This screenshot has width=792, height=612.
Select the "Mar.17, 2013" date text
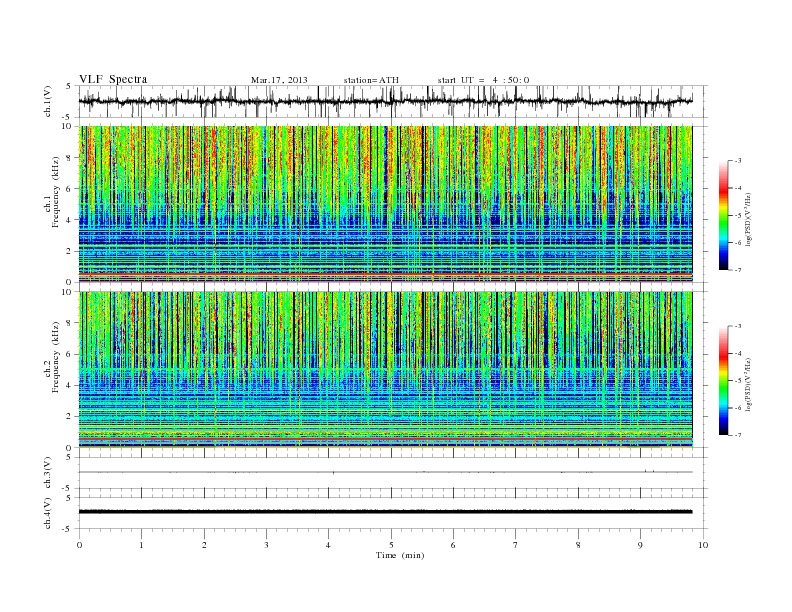[x=279, y=80]
